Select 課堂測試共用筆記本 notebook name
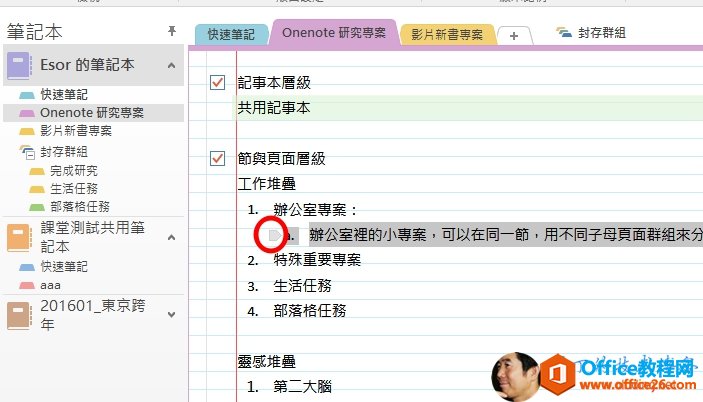The width and height of the screenshot is (703, 402). coord(92,237)
